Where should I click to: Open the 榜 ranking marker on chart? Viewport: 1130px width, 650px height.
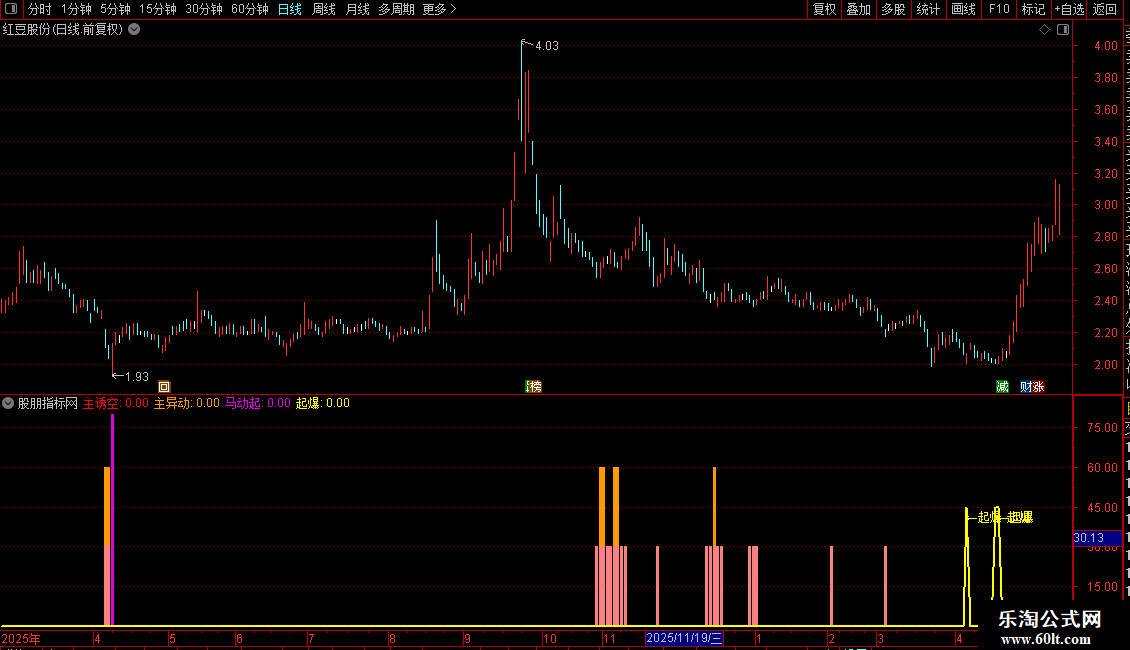tap(534, 387)
